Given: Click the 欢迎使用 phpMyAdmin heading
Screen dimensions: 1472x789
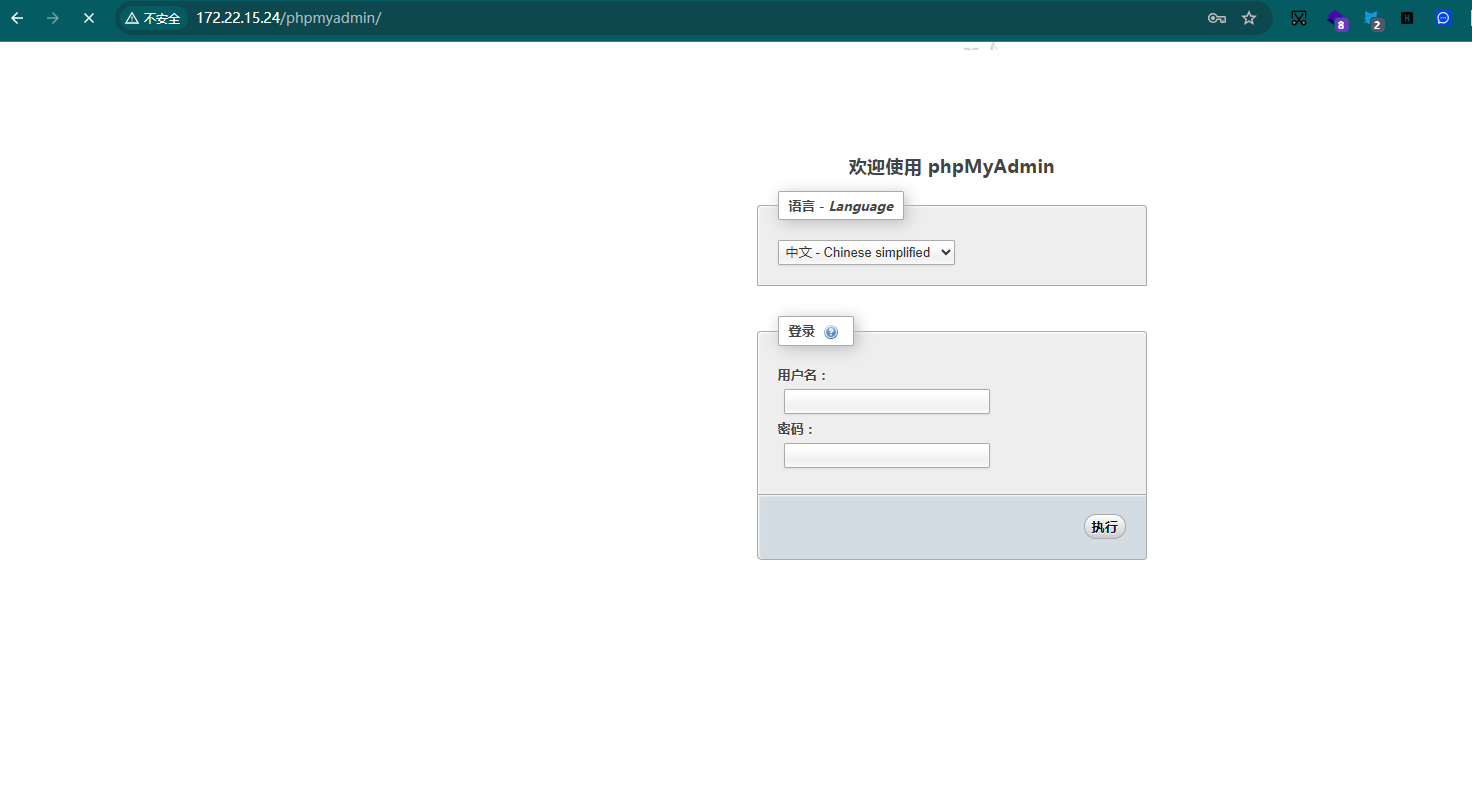Looking at the screenshot, I should click(x=951, y=167).
